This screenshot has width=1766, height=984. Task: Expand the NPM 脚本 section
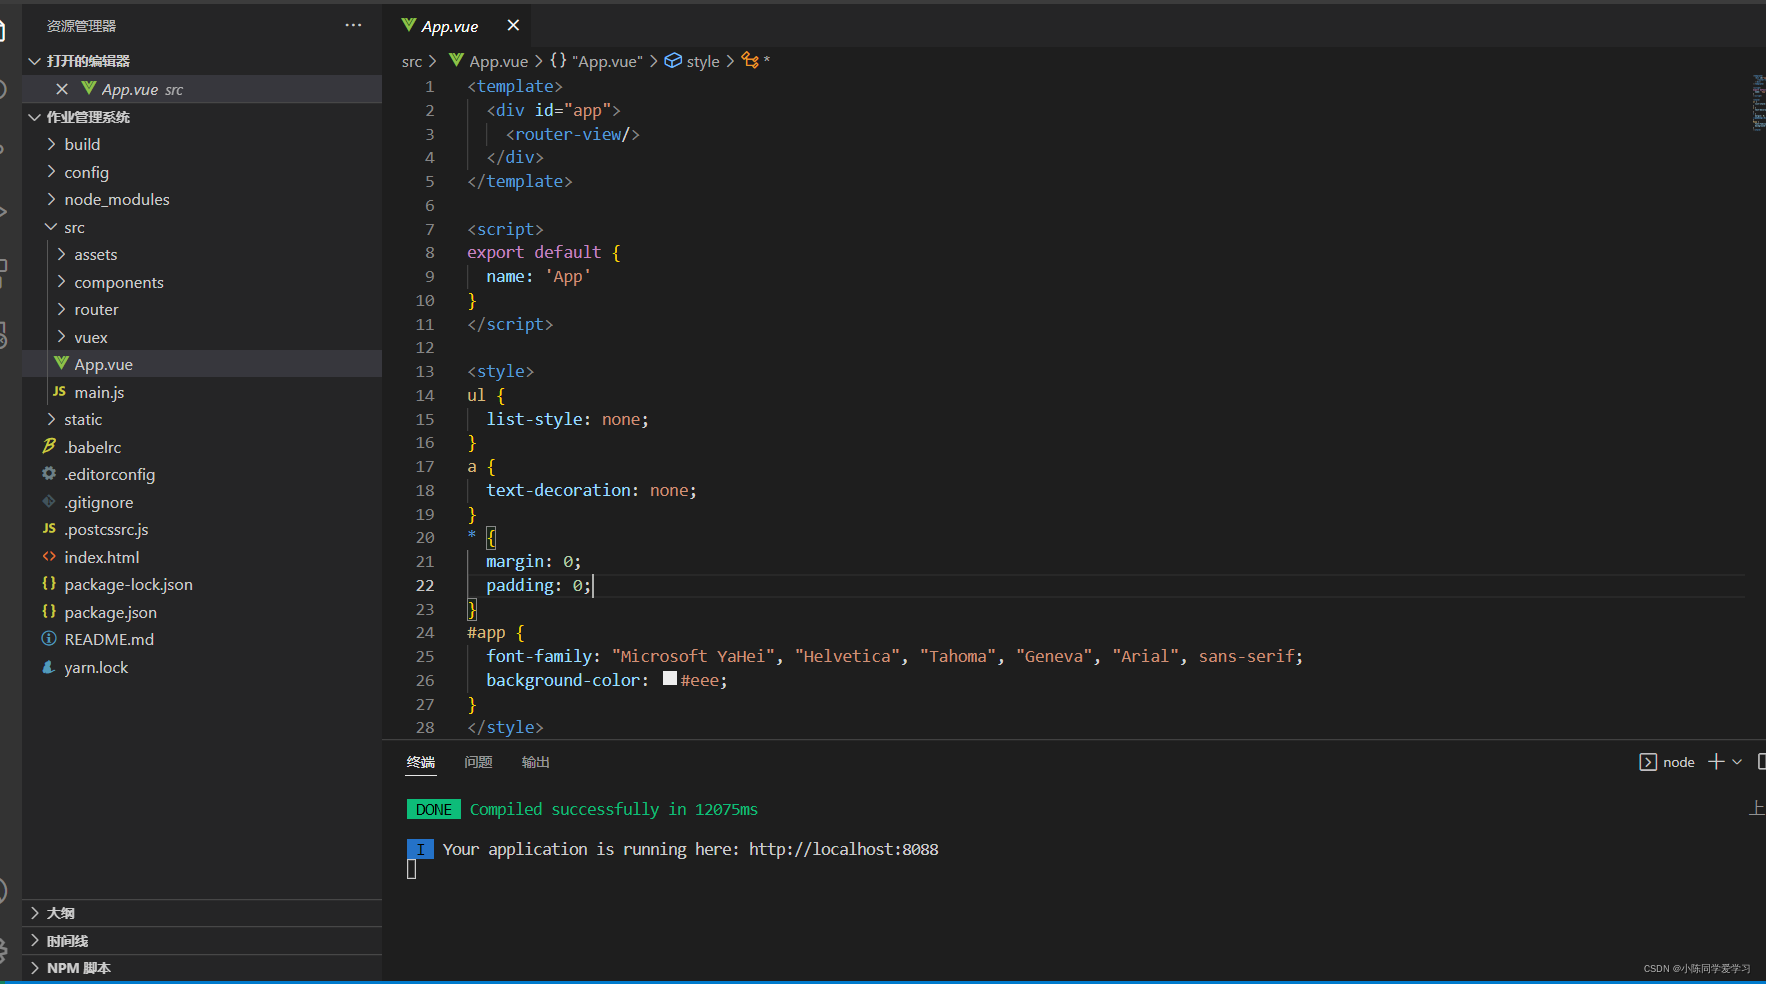[x=202, y=968]
